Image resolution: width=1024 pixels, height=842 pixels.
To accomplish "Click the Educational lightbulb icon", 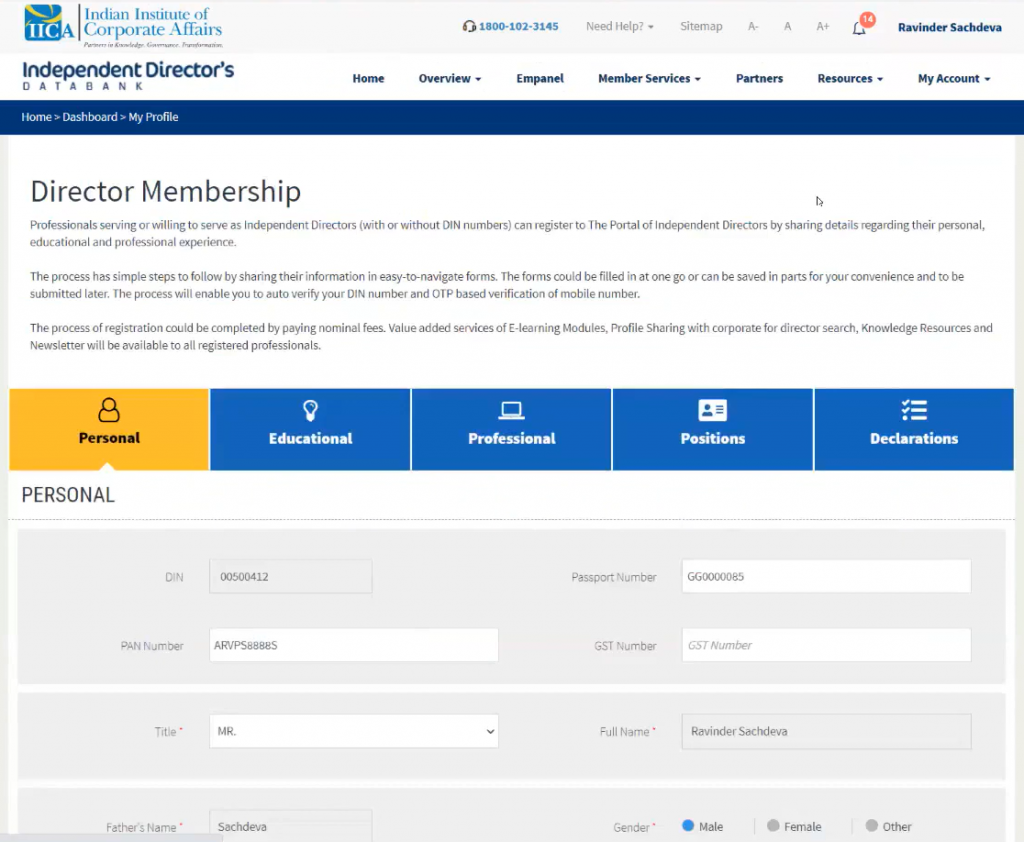I will coord(310,410).
